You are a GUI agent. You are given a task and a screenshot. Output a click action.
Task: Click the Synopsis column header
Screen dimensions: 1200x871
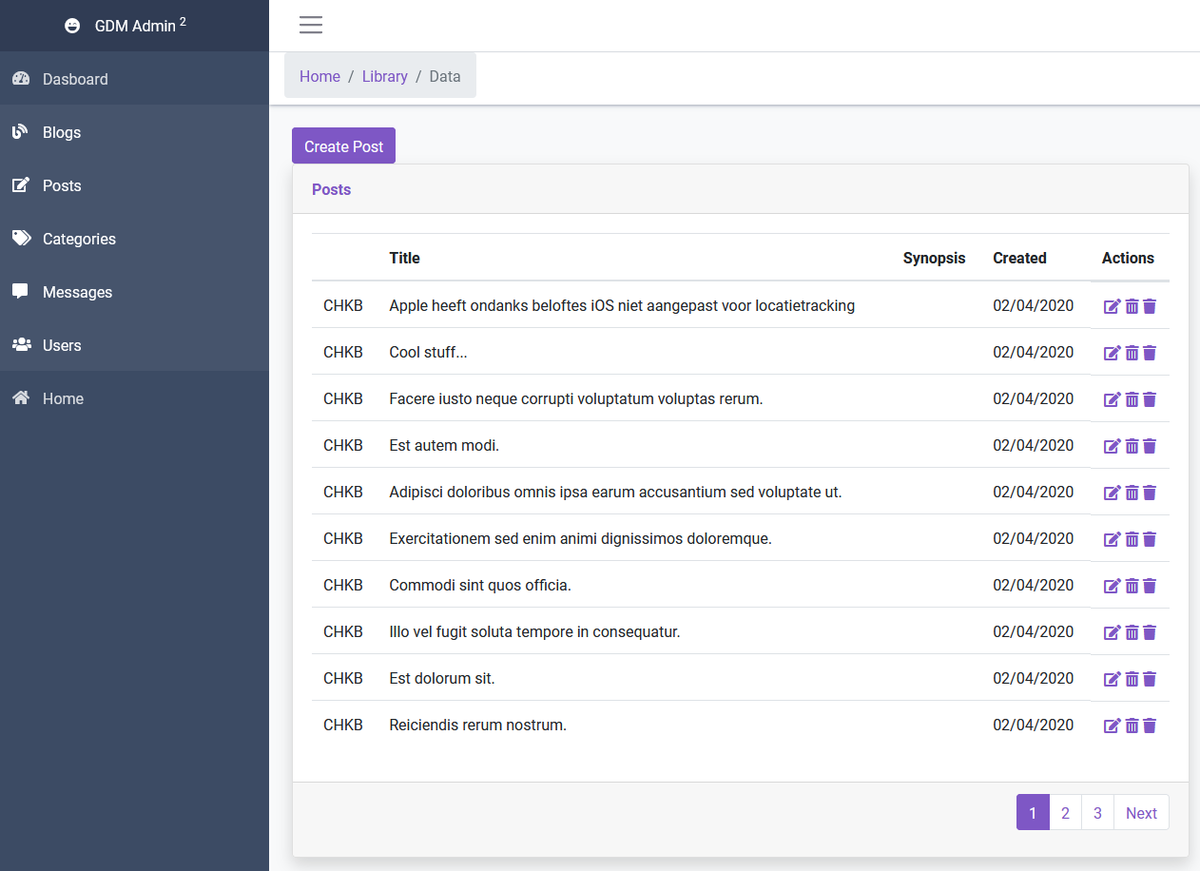coord(934,258)
